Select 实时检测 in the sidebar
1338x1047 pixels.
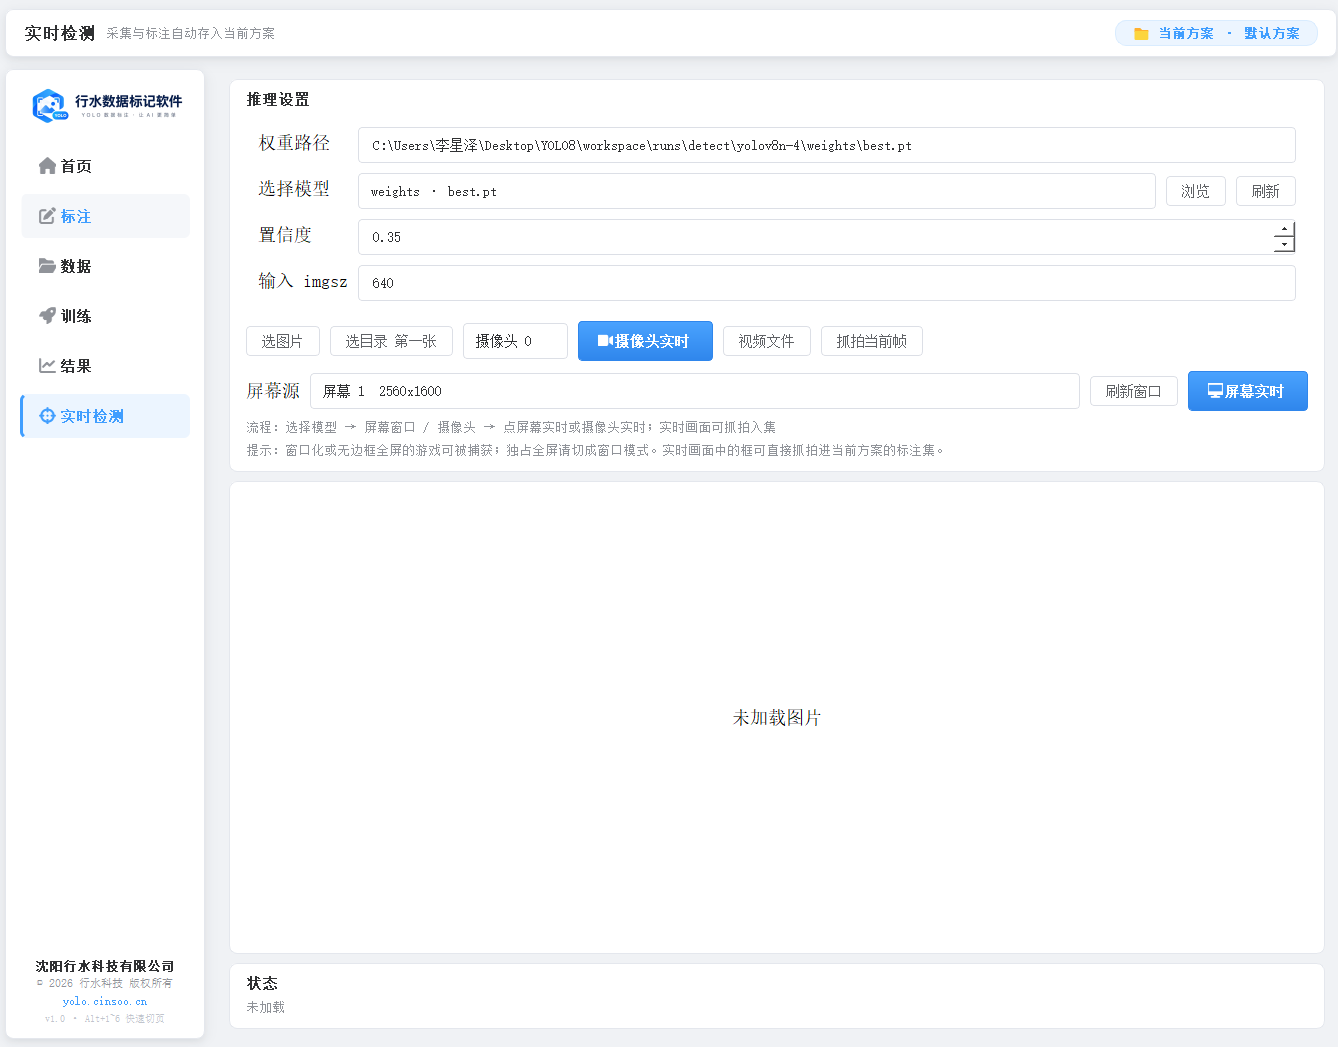(x=106, y=416)
